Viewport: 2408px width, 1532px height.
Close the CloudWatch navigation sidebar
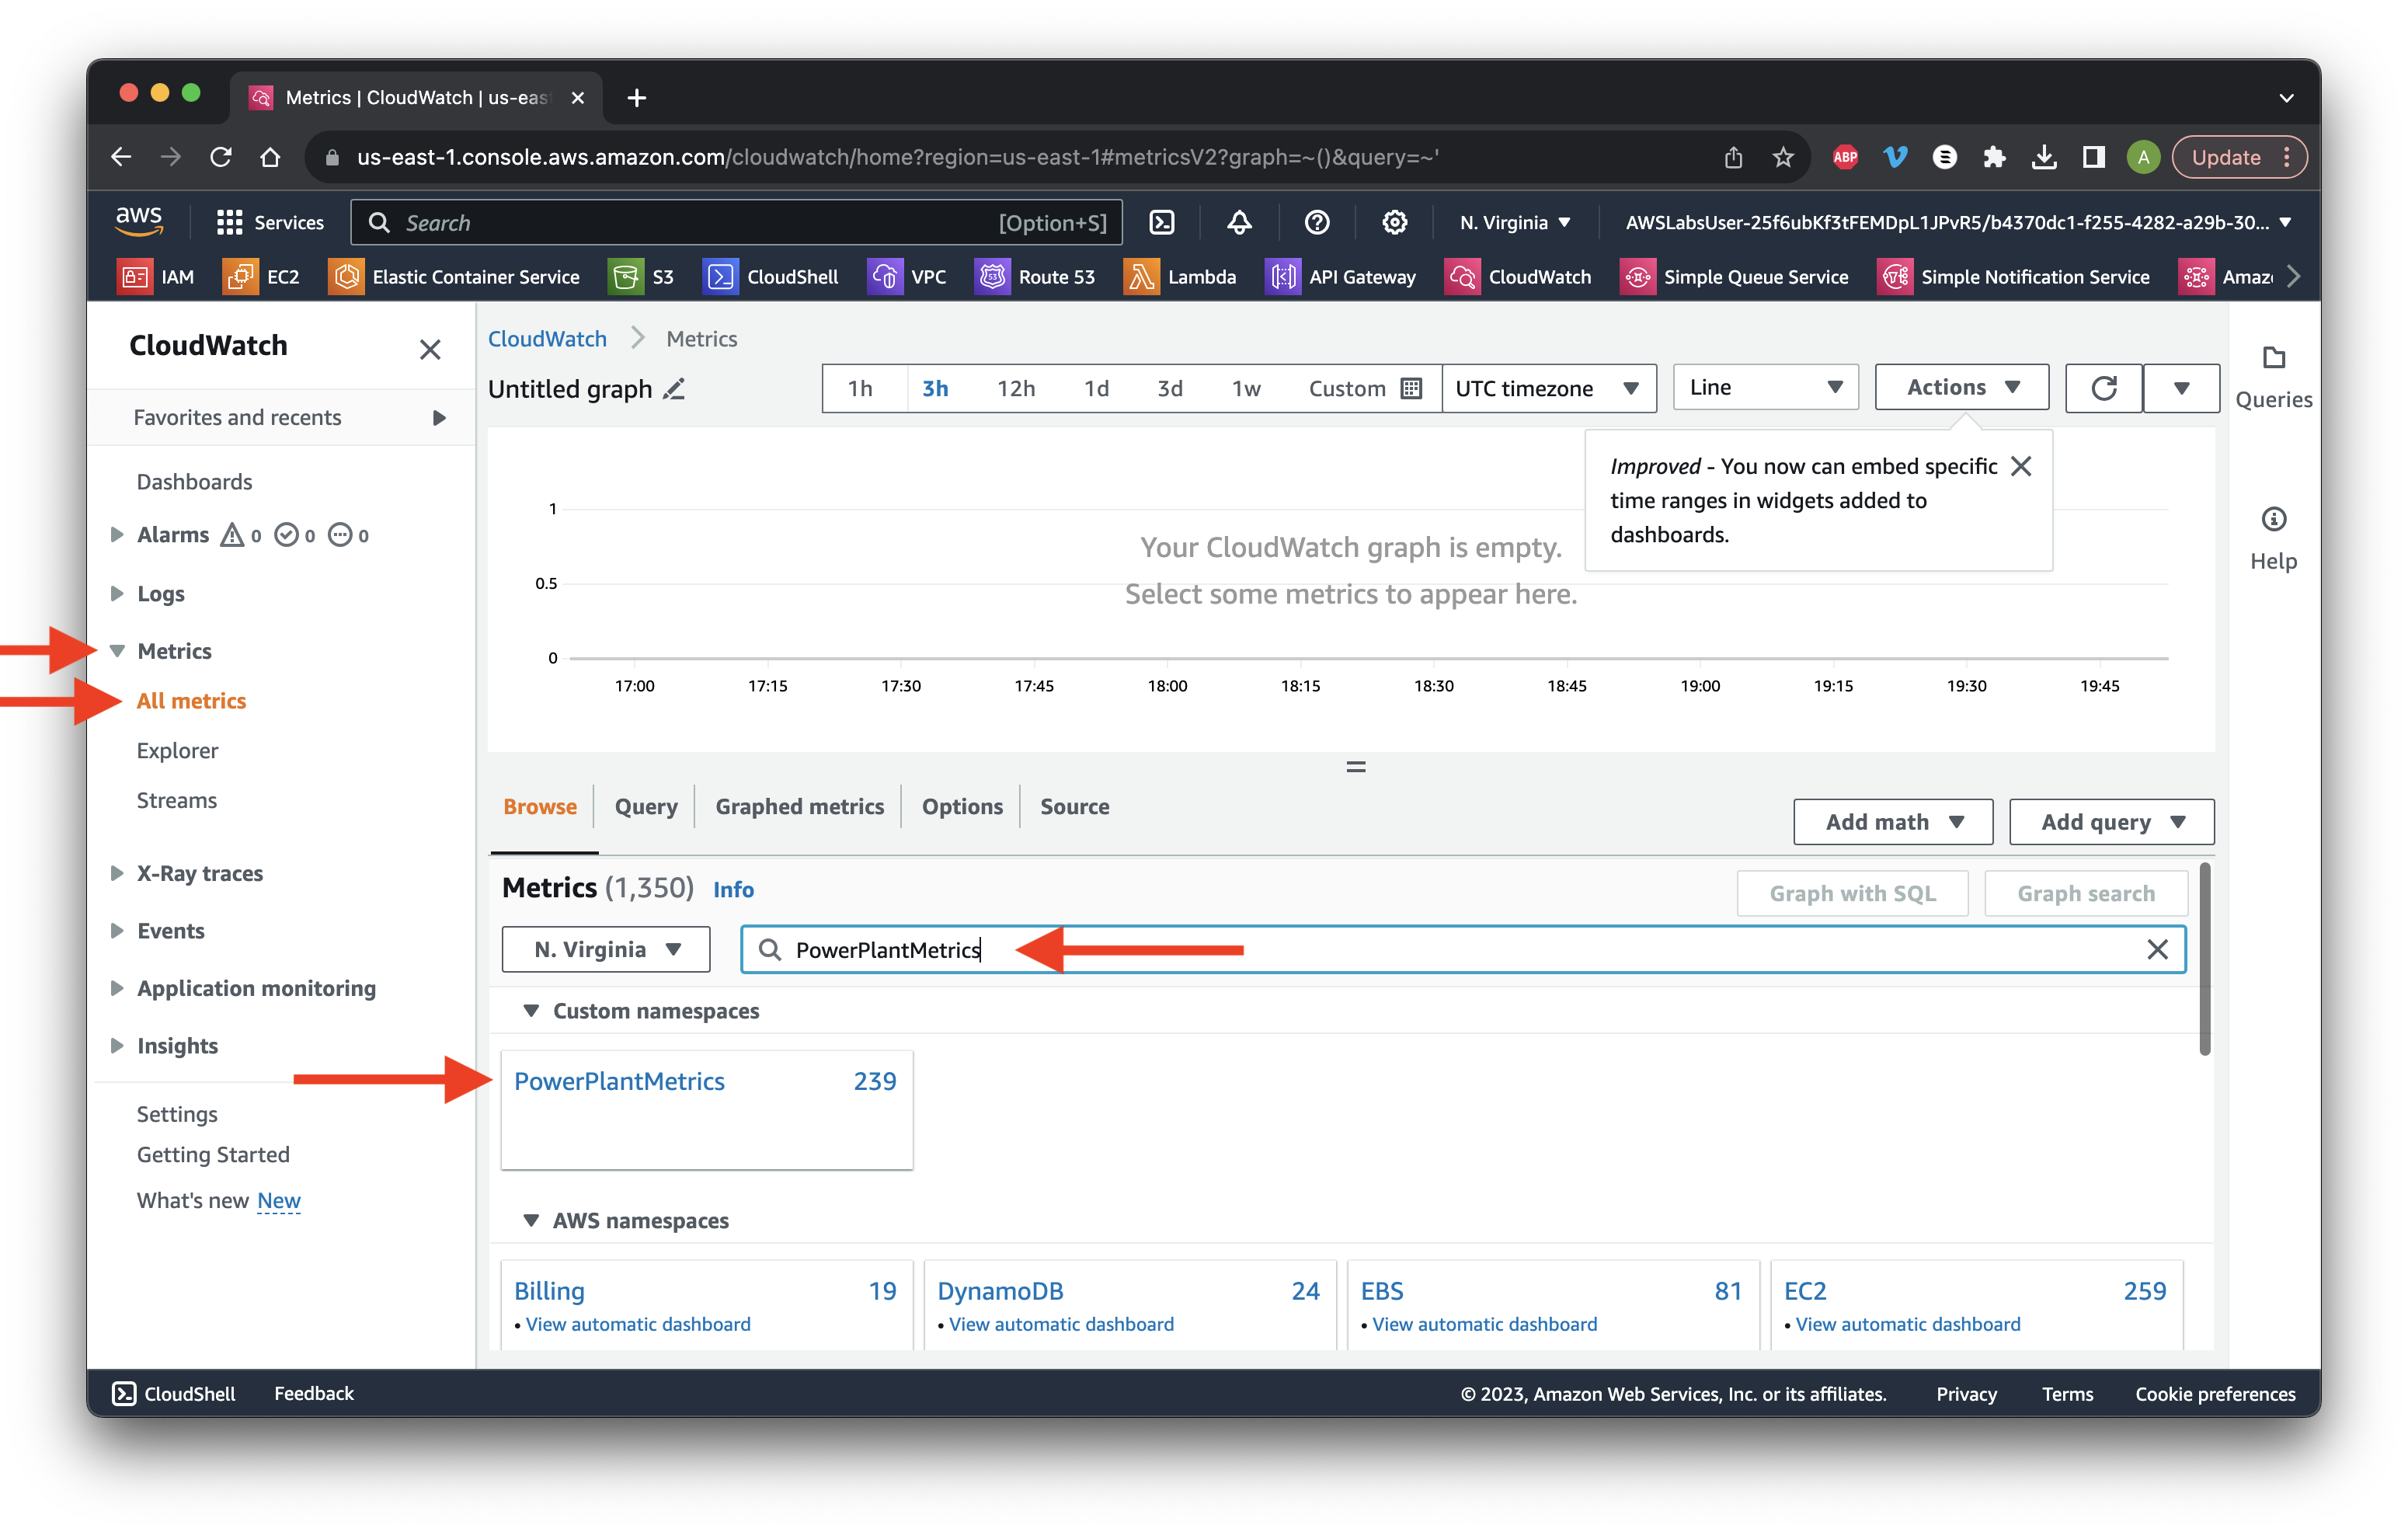coord(430,349)
